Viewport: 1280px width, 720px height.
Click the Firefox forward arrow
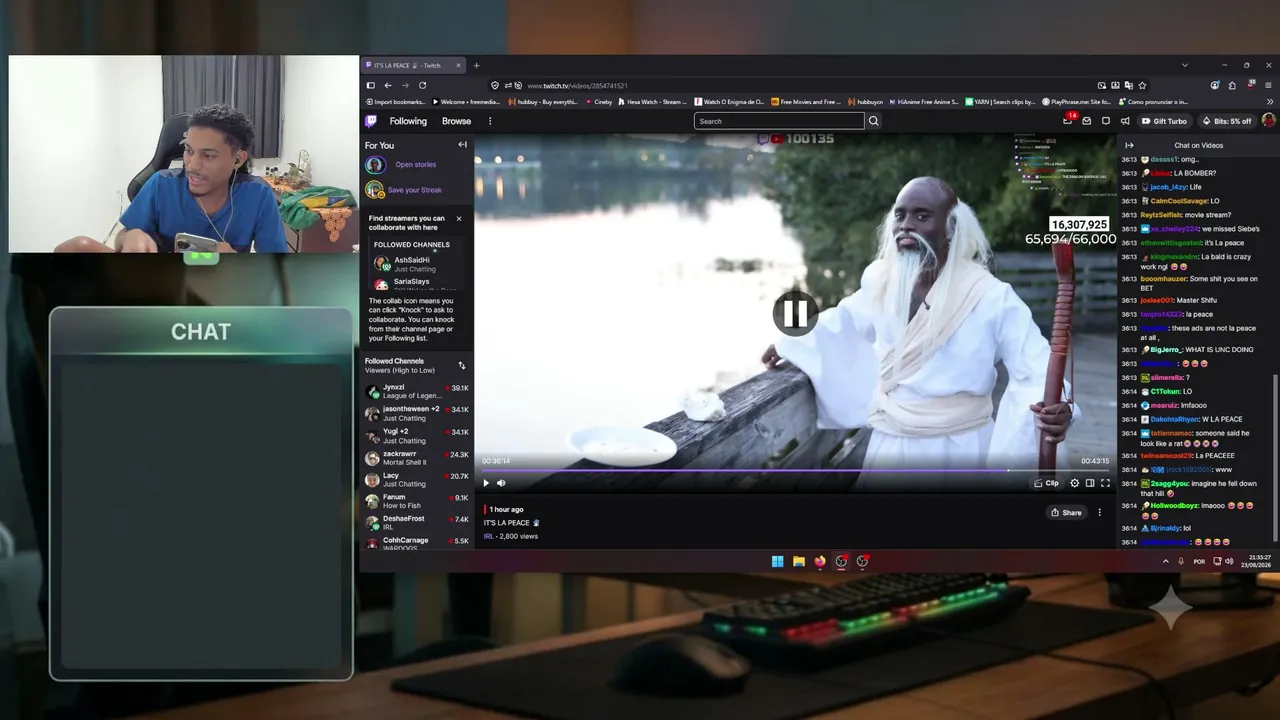(x=405, y=85)
